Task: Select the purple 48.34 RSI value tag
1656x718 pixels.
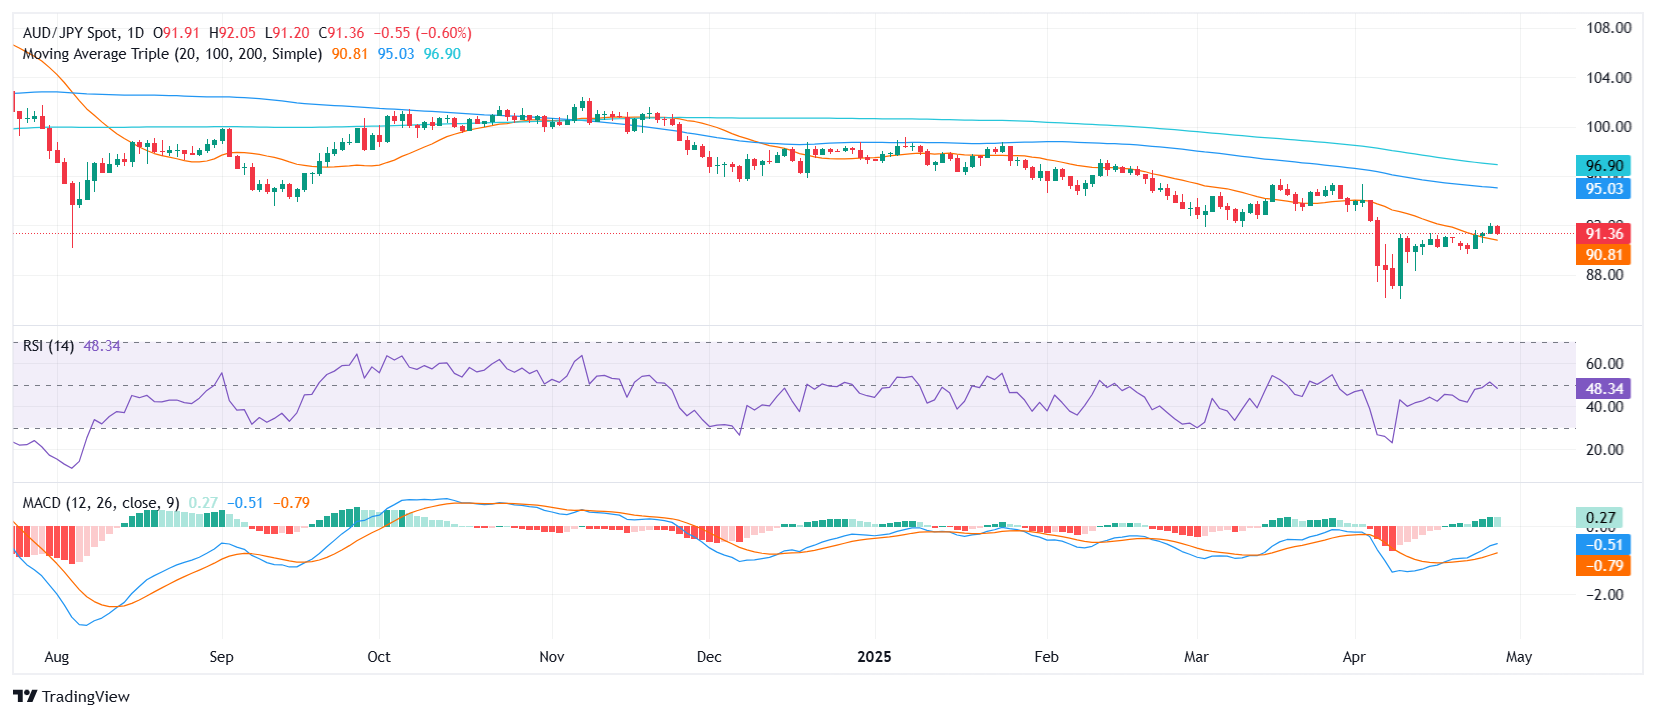Action: pyautogui.click(x=1603, y=389)
